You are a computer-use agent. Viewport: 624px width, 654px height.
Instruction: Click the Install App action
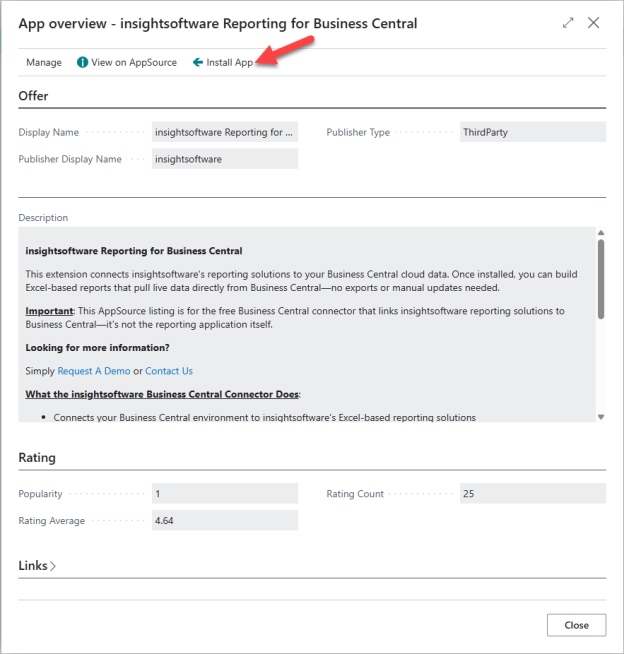coord(223,63)
